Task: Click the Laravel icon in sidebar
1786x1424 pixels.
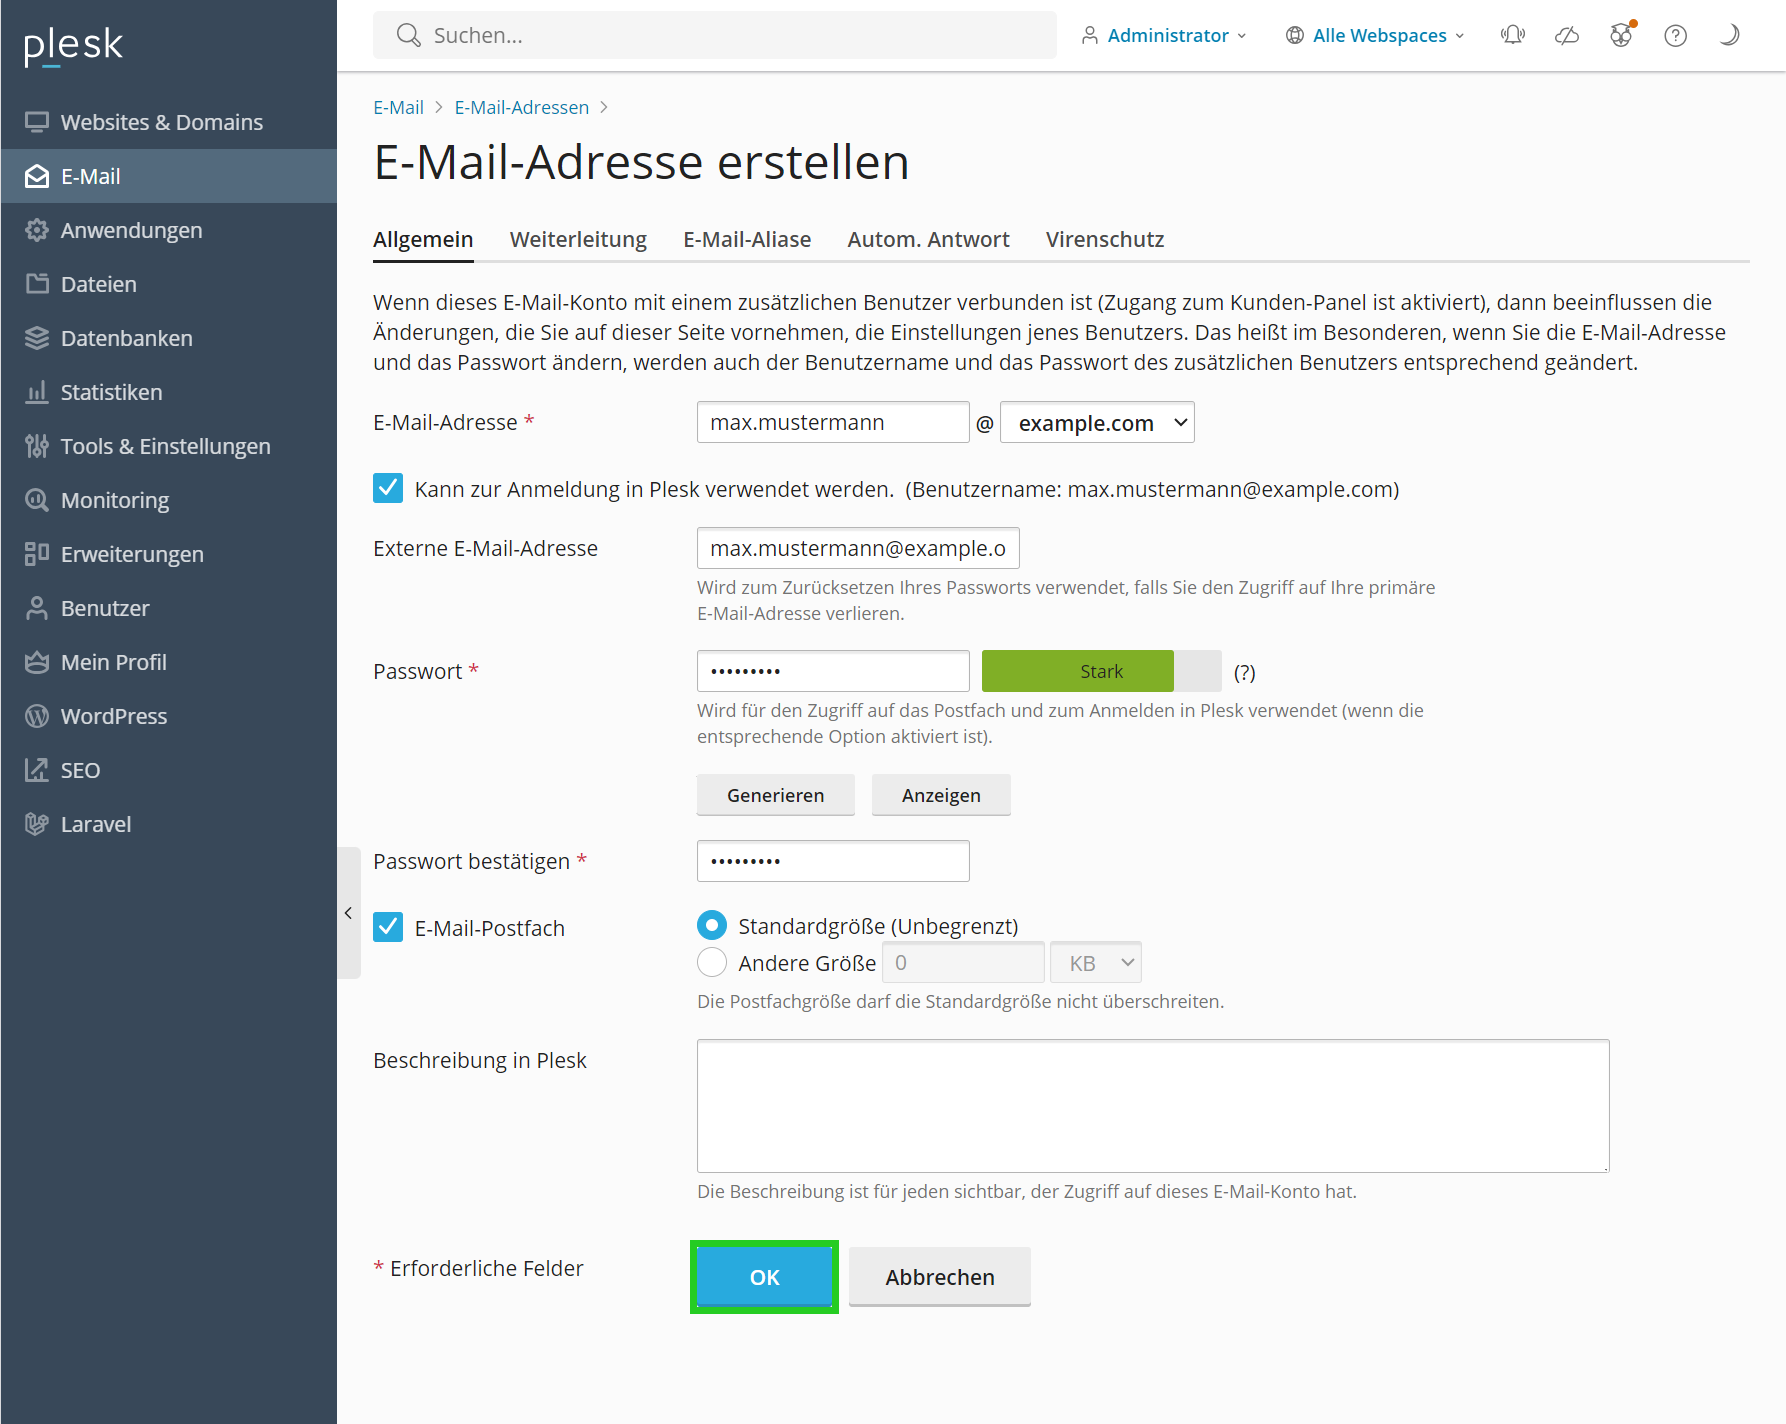Action: [x=37, y=824]
